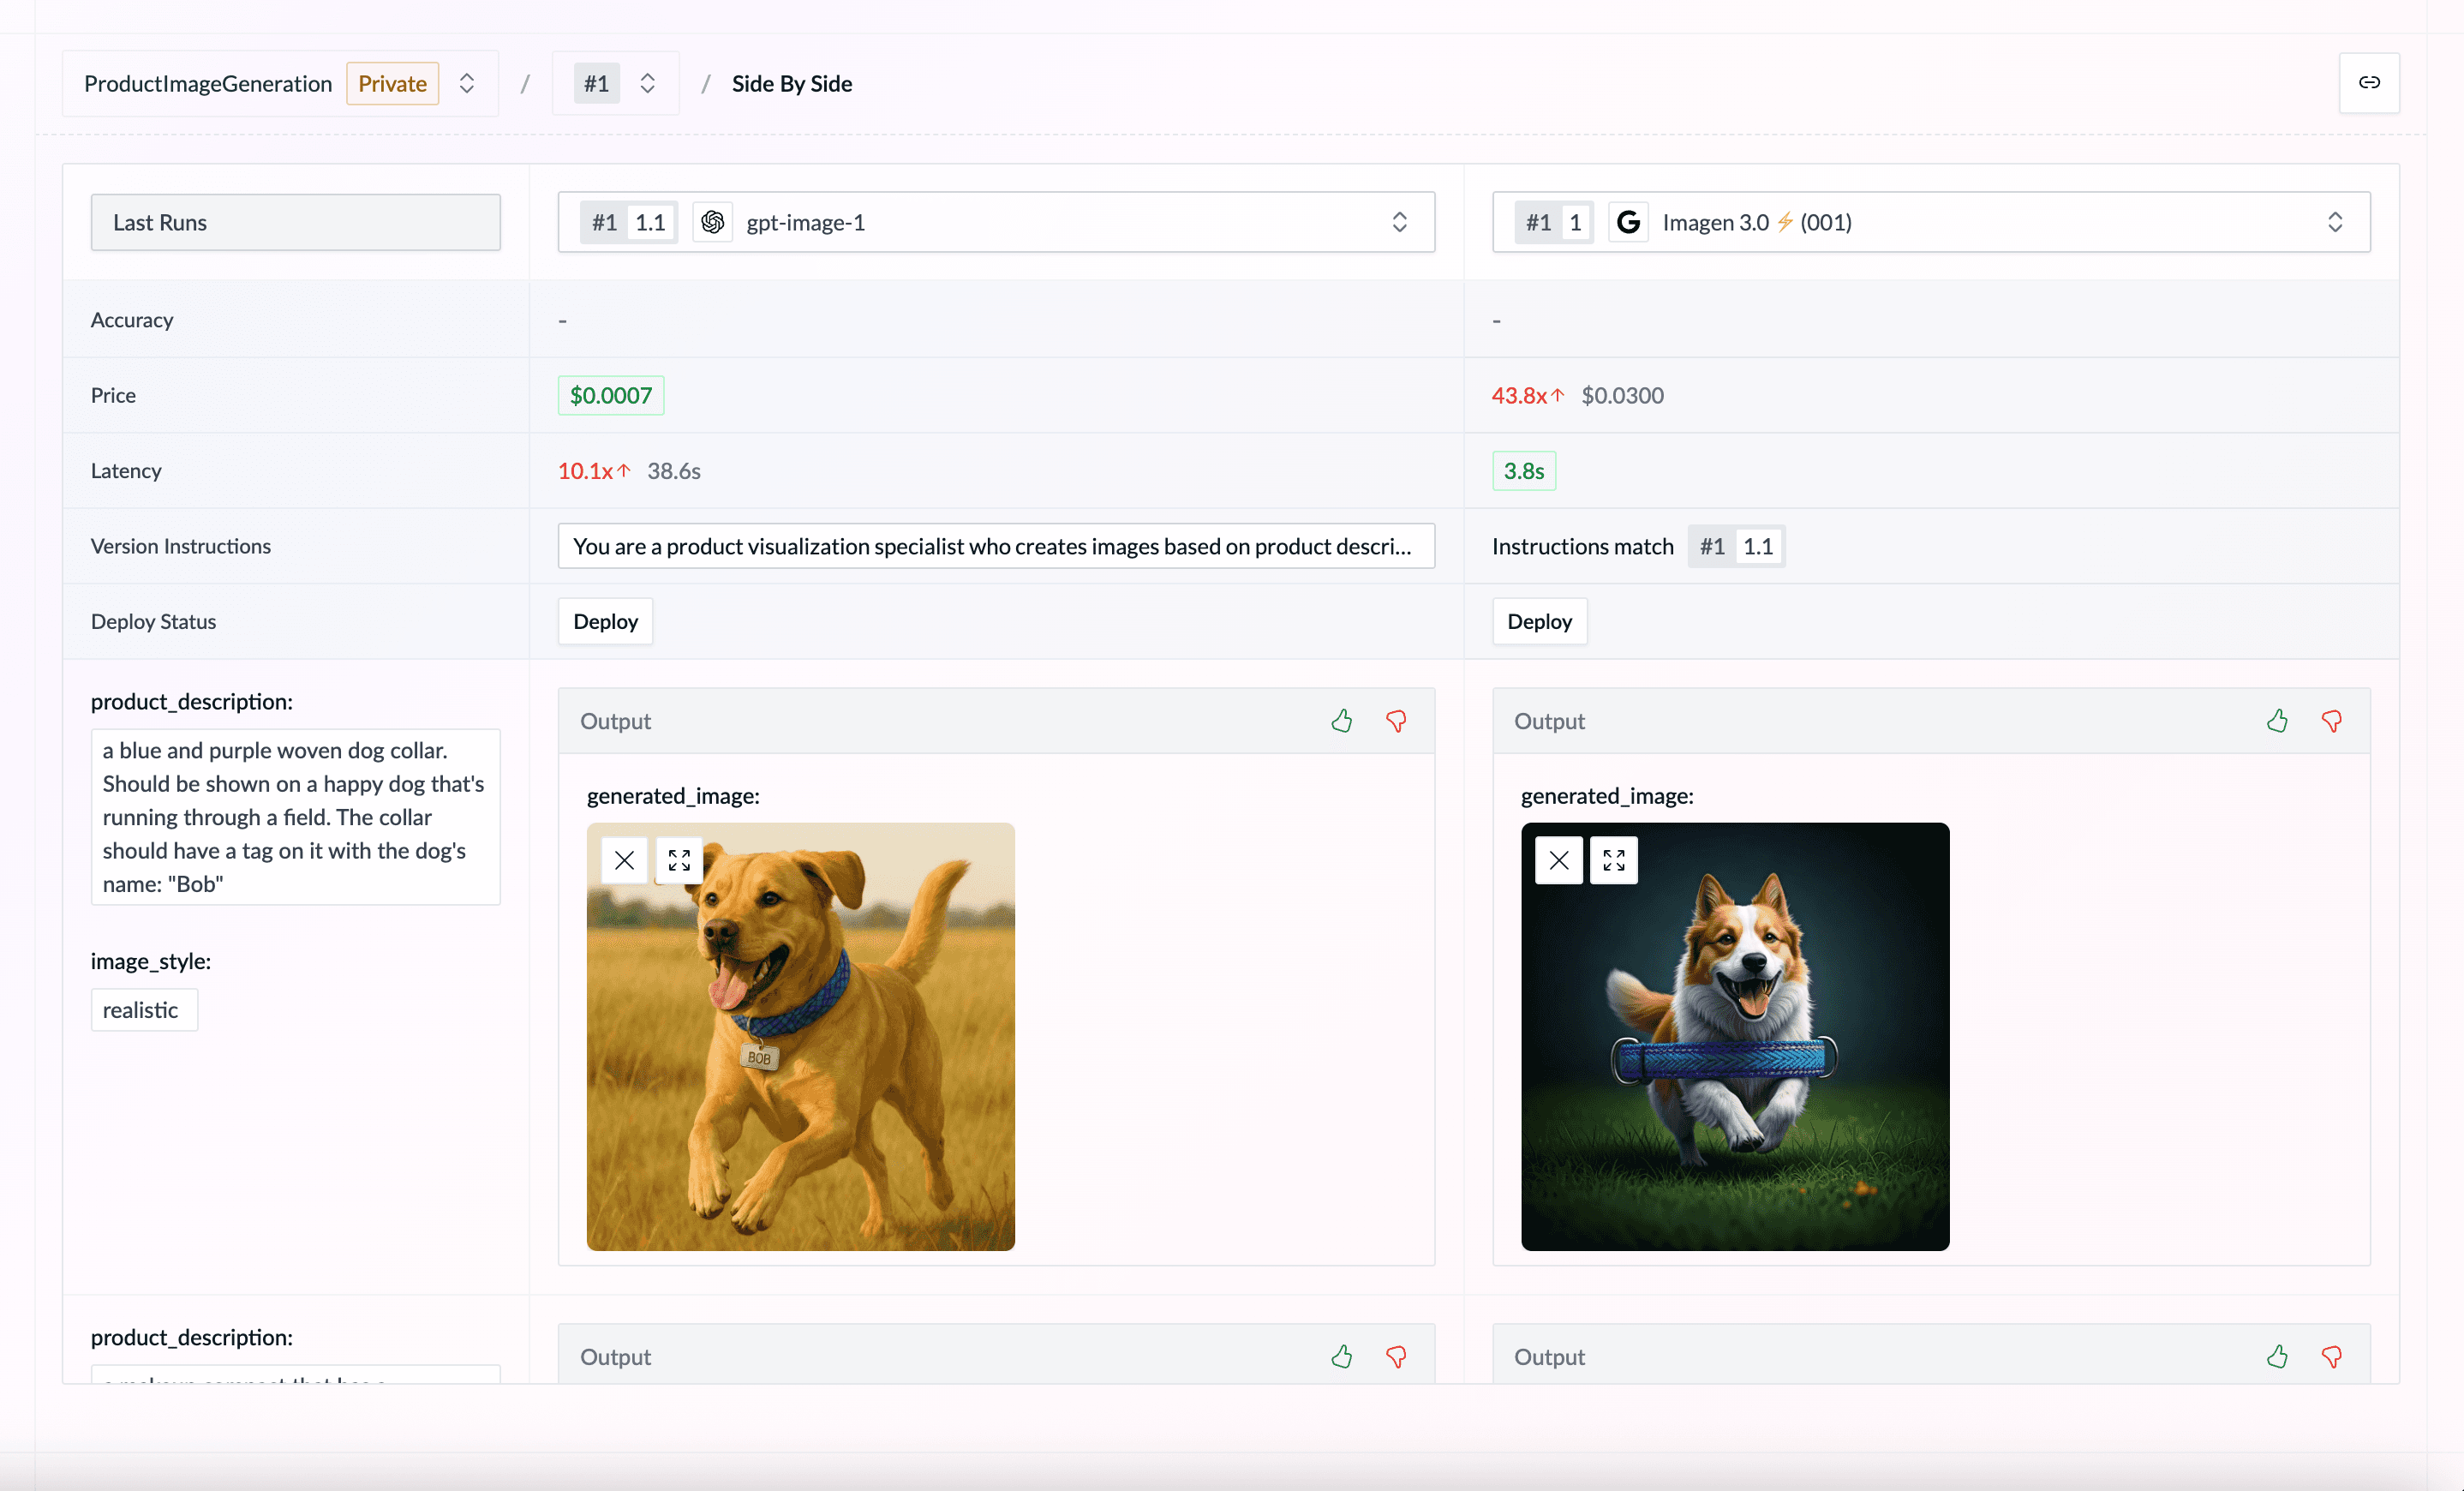This screenshot has width=2464, height=1491.
Task: Remove the Imagen generated image with X
Action: pos(1558,860)
